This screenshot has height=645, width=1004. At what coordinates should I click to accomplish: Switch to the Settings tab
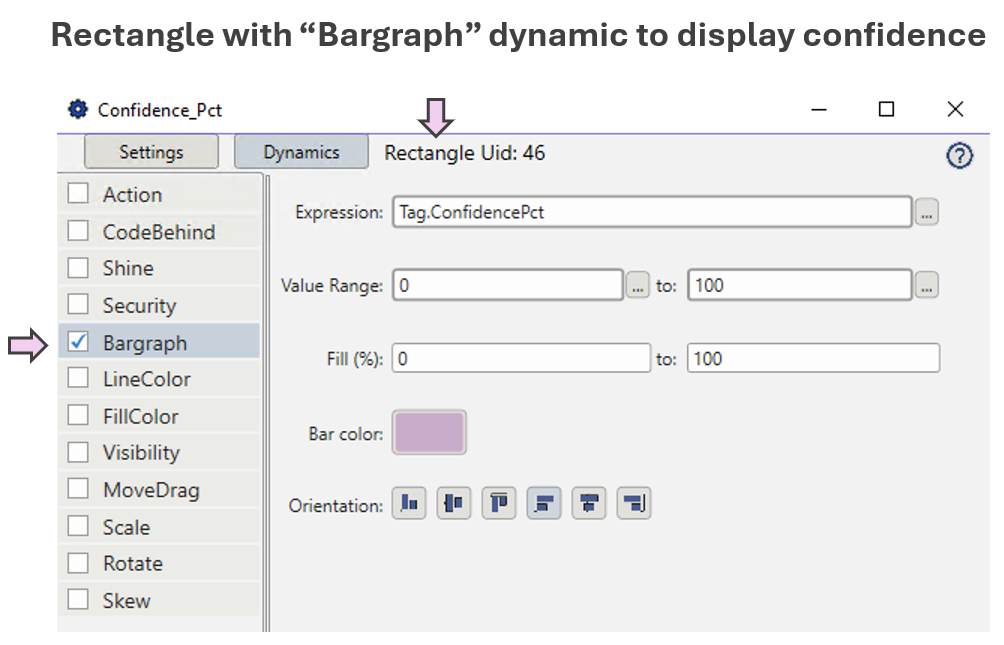[x=151, y=152]
